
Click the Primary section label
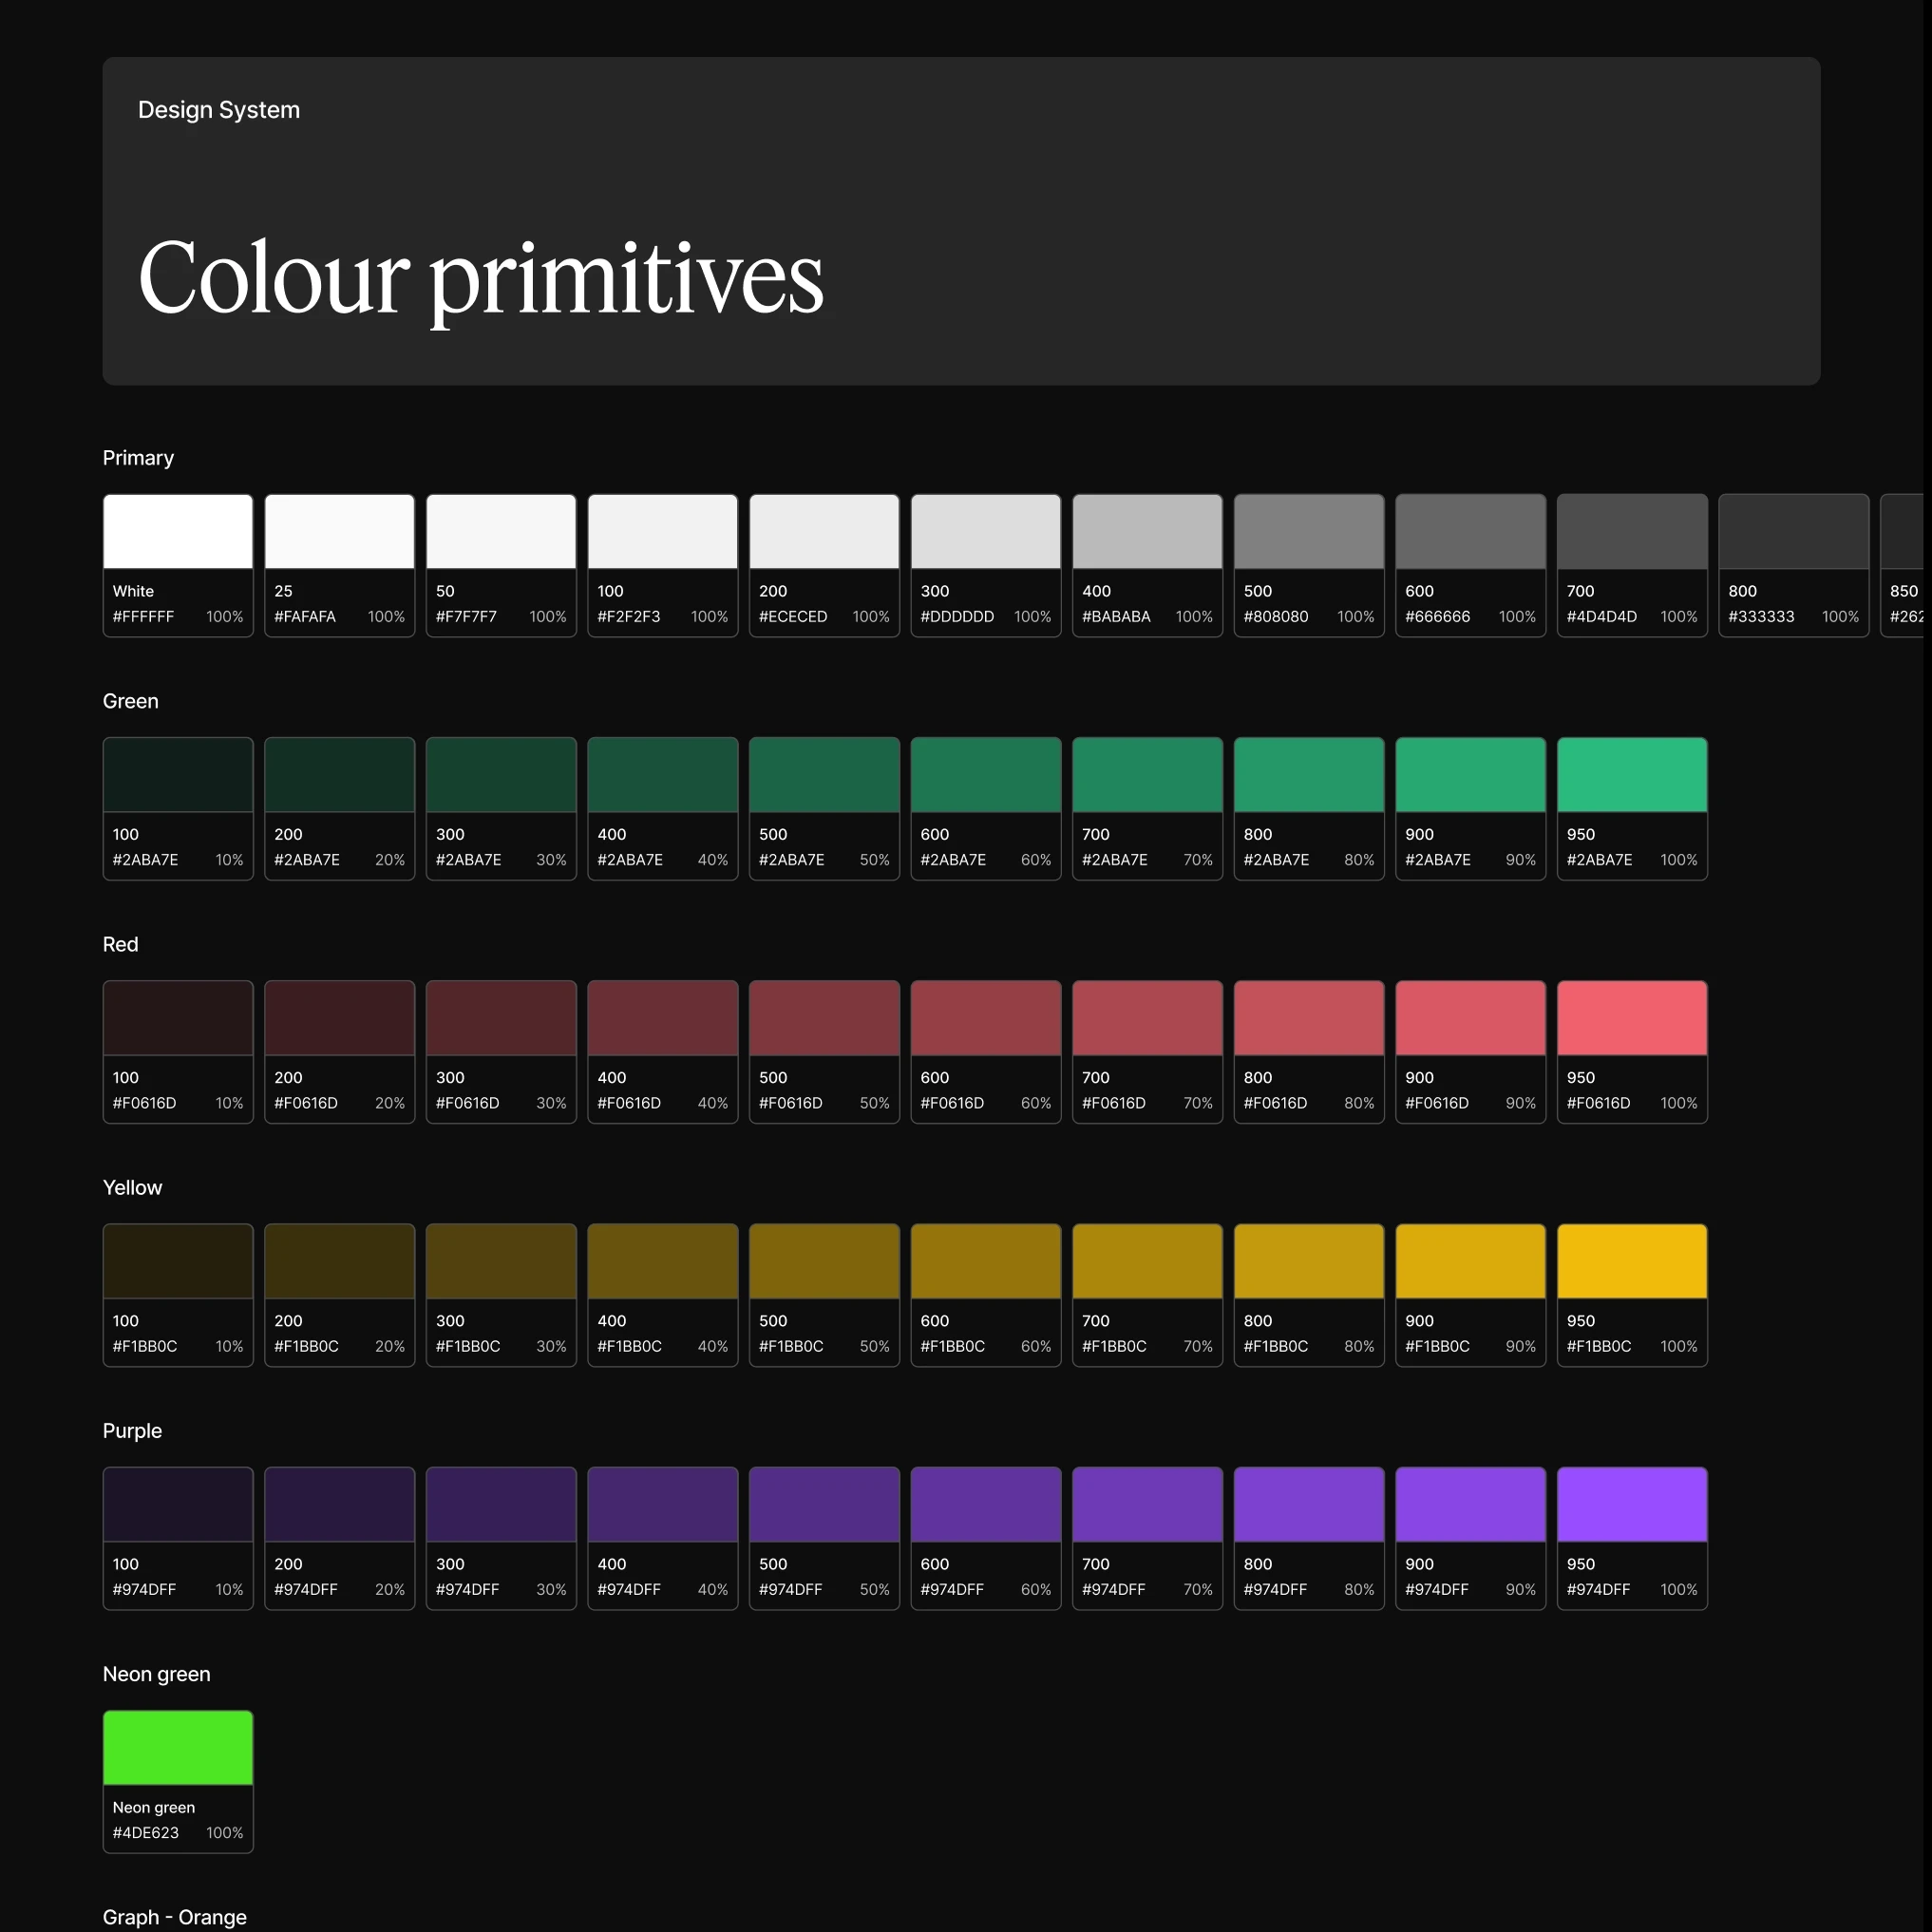tap(138, 458)
